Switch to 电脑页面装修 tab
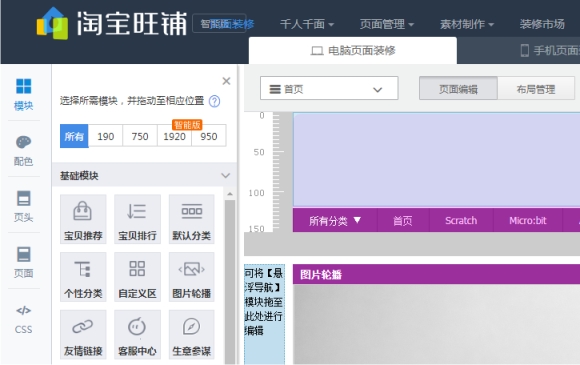 click(353, 50)
